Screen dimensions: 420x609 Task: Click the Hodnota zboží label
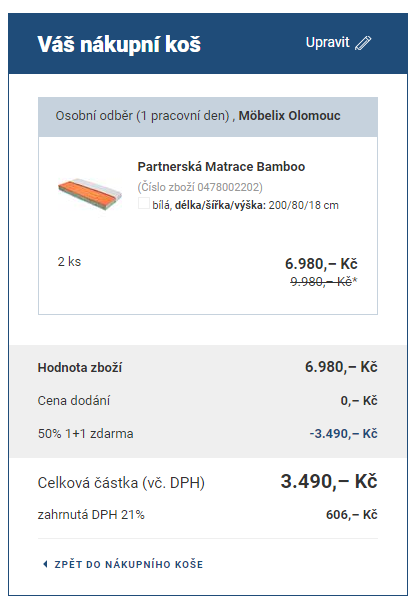80,367
